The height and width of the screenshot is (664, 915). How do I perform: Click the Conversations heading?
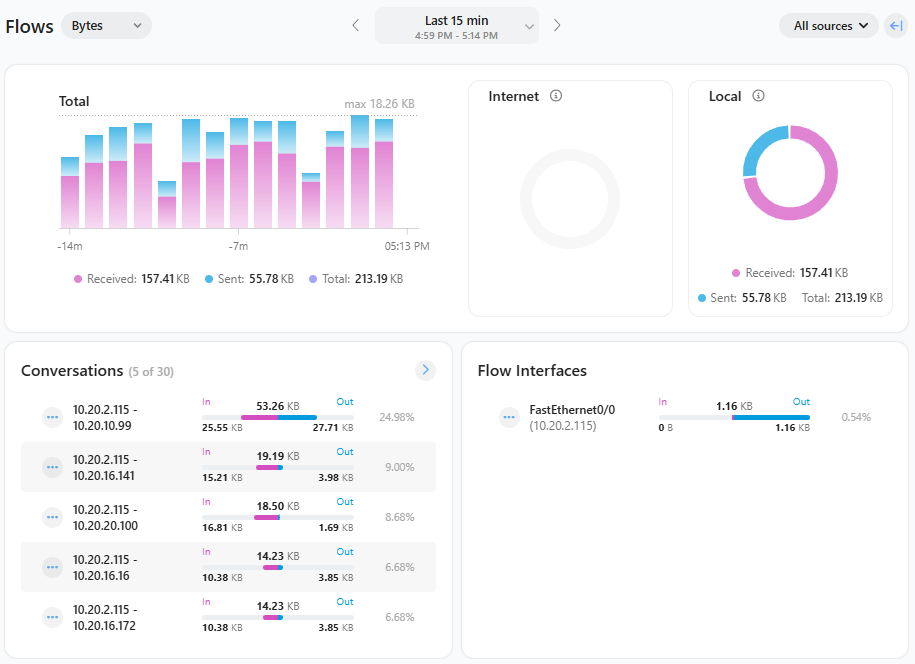click(x=72, y=371)
